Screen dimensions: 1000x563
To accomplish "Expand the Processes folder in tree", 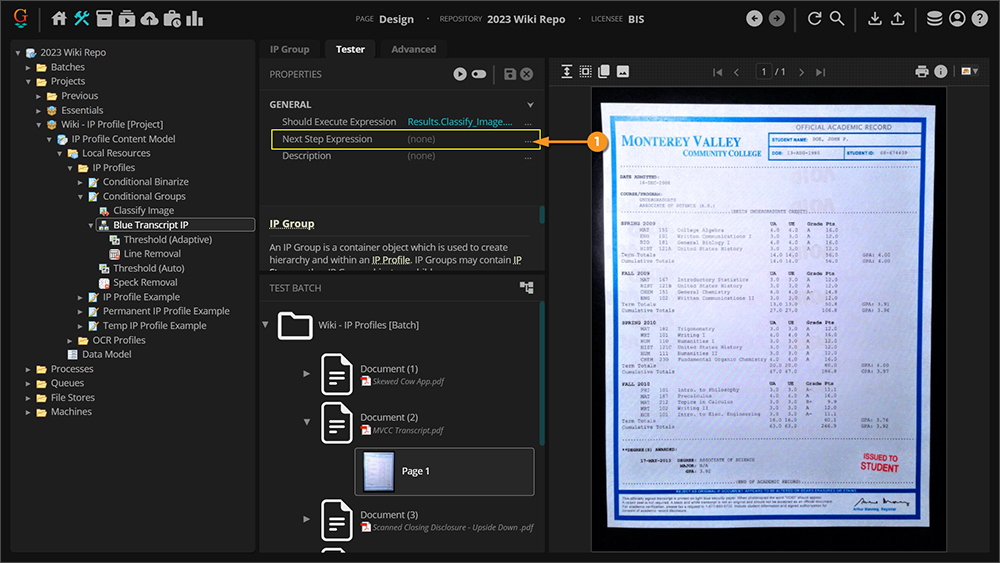I will (29, 369).
